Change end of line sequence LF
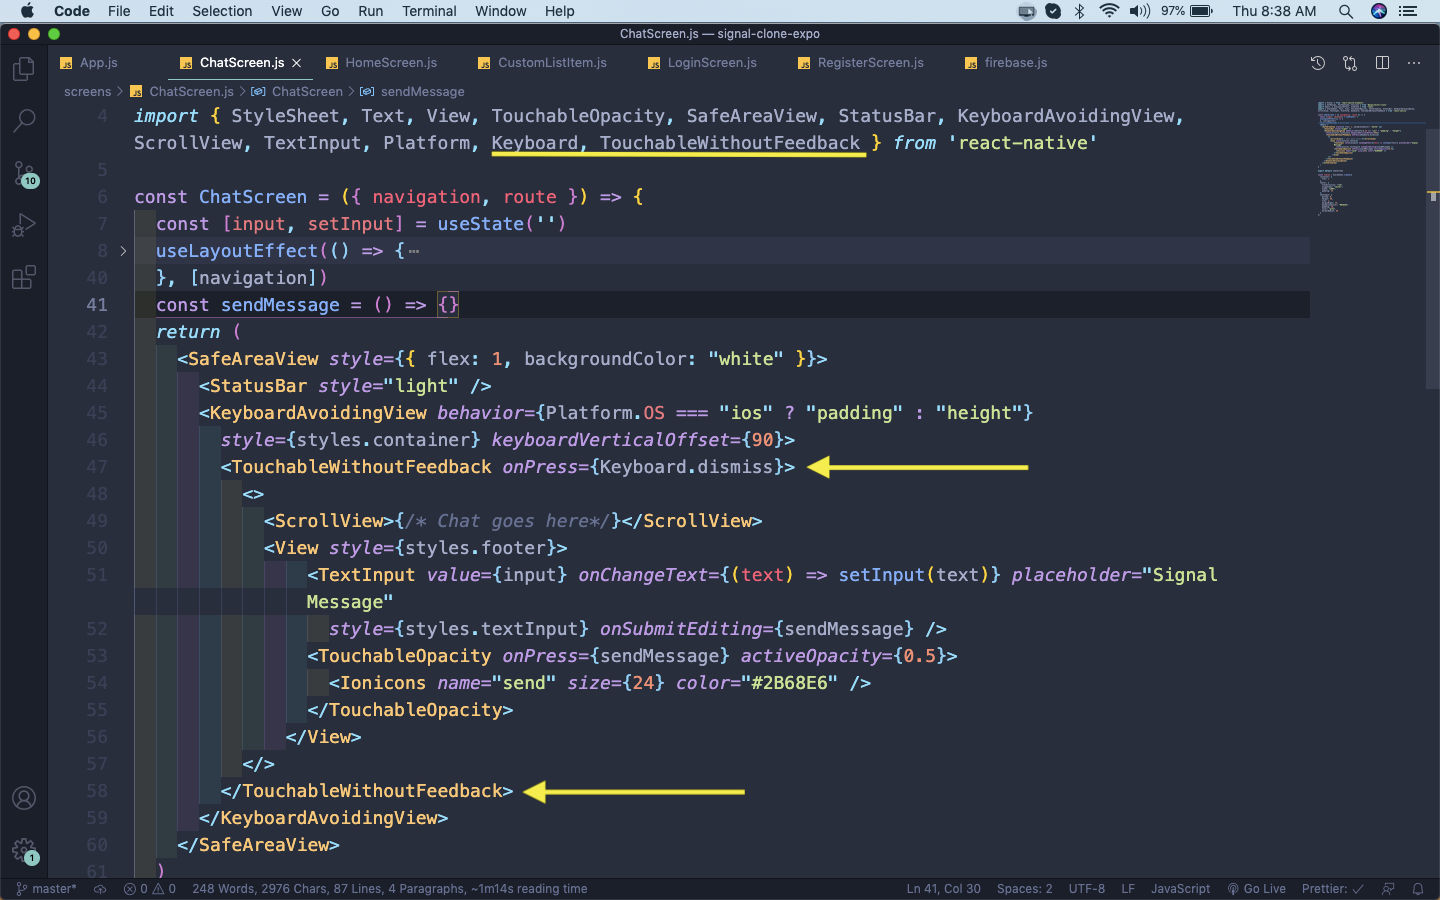The height and width of the screenshot is (900, 1440). pyautogui.click(x=1128, y=888)
